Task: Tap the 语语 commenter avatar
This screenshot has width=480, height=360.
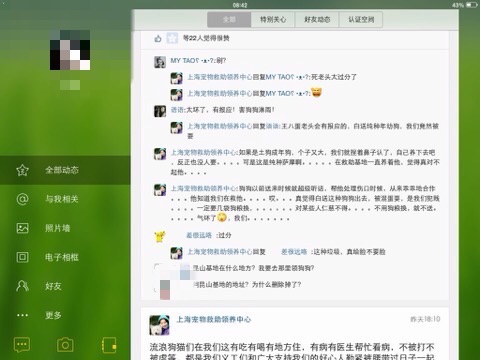Action: 160,111
